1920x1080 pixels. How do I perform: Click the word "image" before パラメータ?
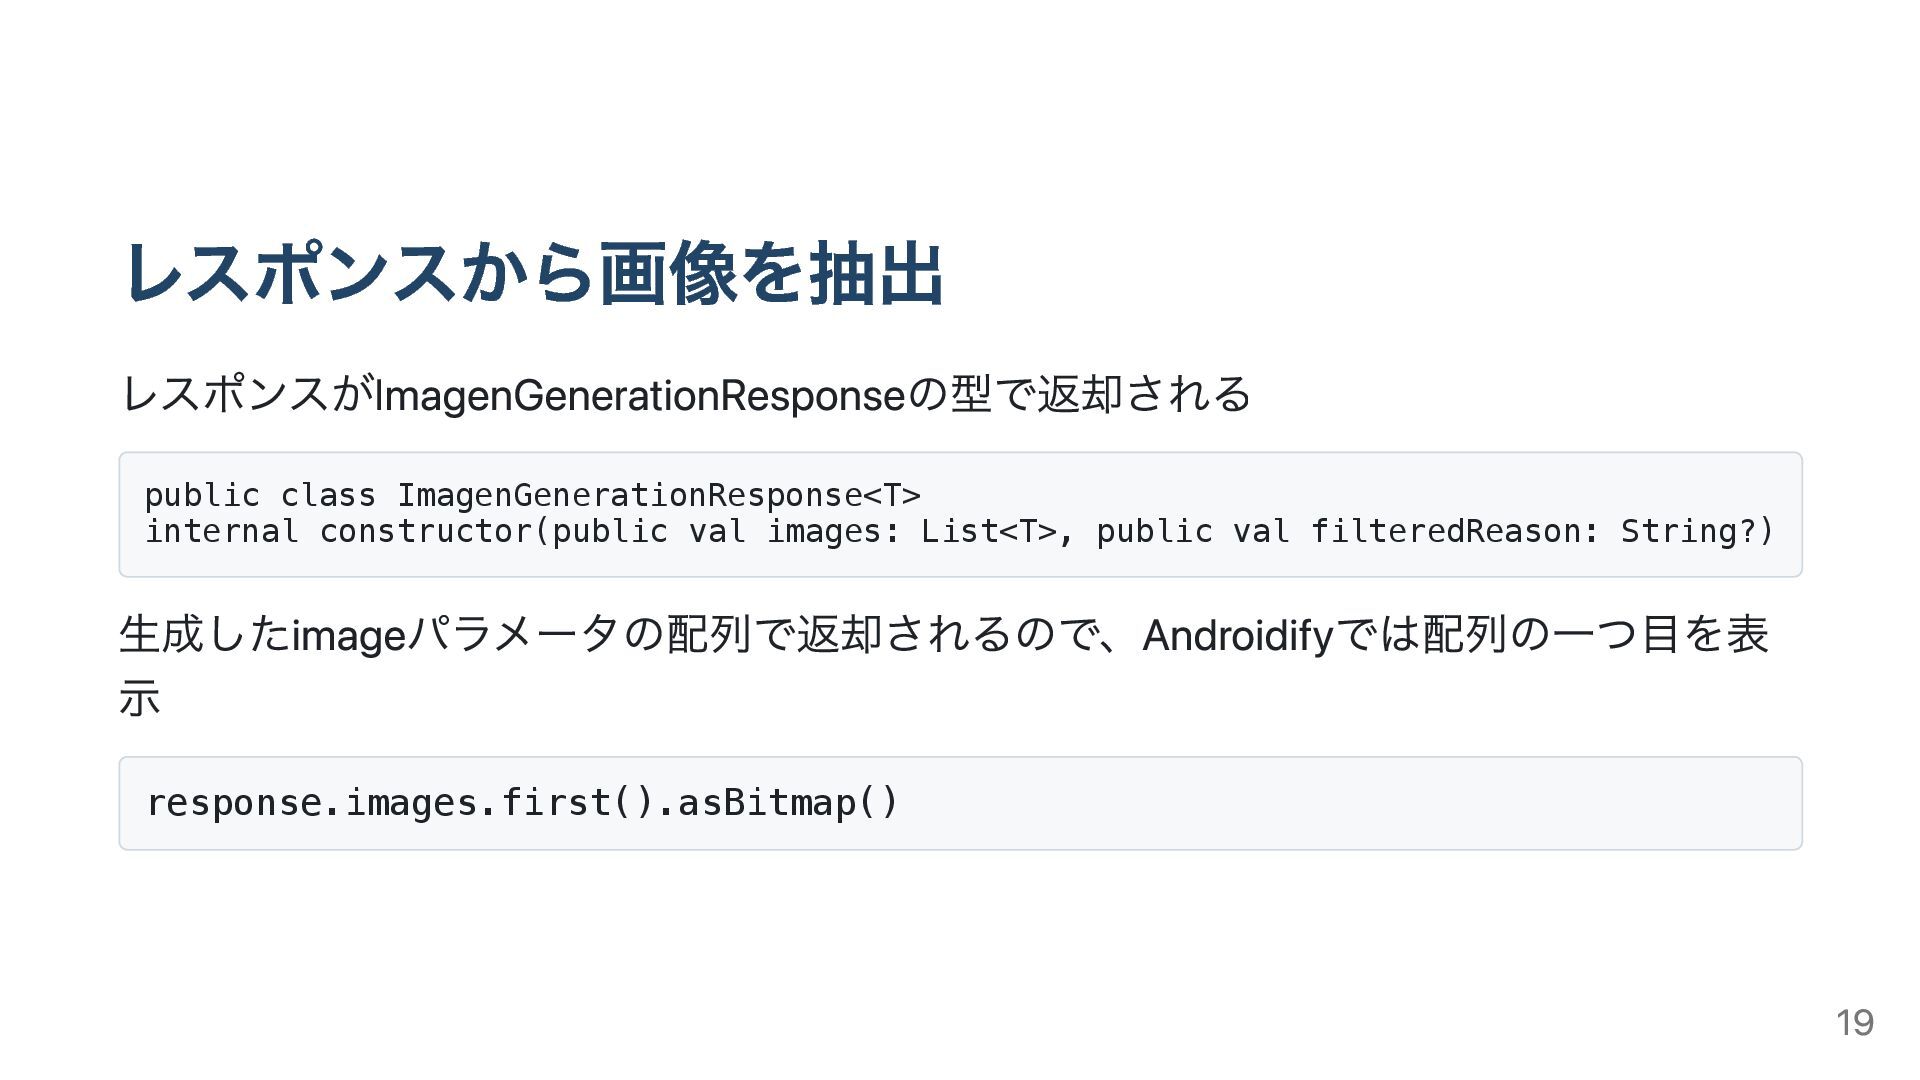coord(348,636)
